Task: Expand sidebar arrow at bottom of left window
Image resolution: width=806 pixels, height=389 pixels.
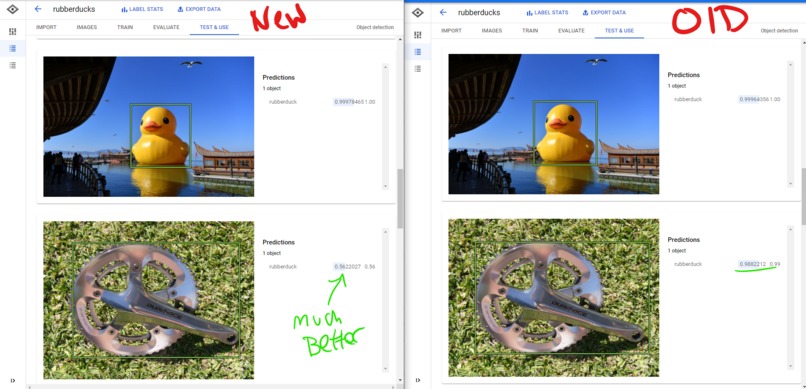Action: (x=13, y=381)
